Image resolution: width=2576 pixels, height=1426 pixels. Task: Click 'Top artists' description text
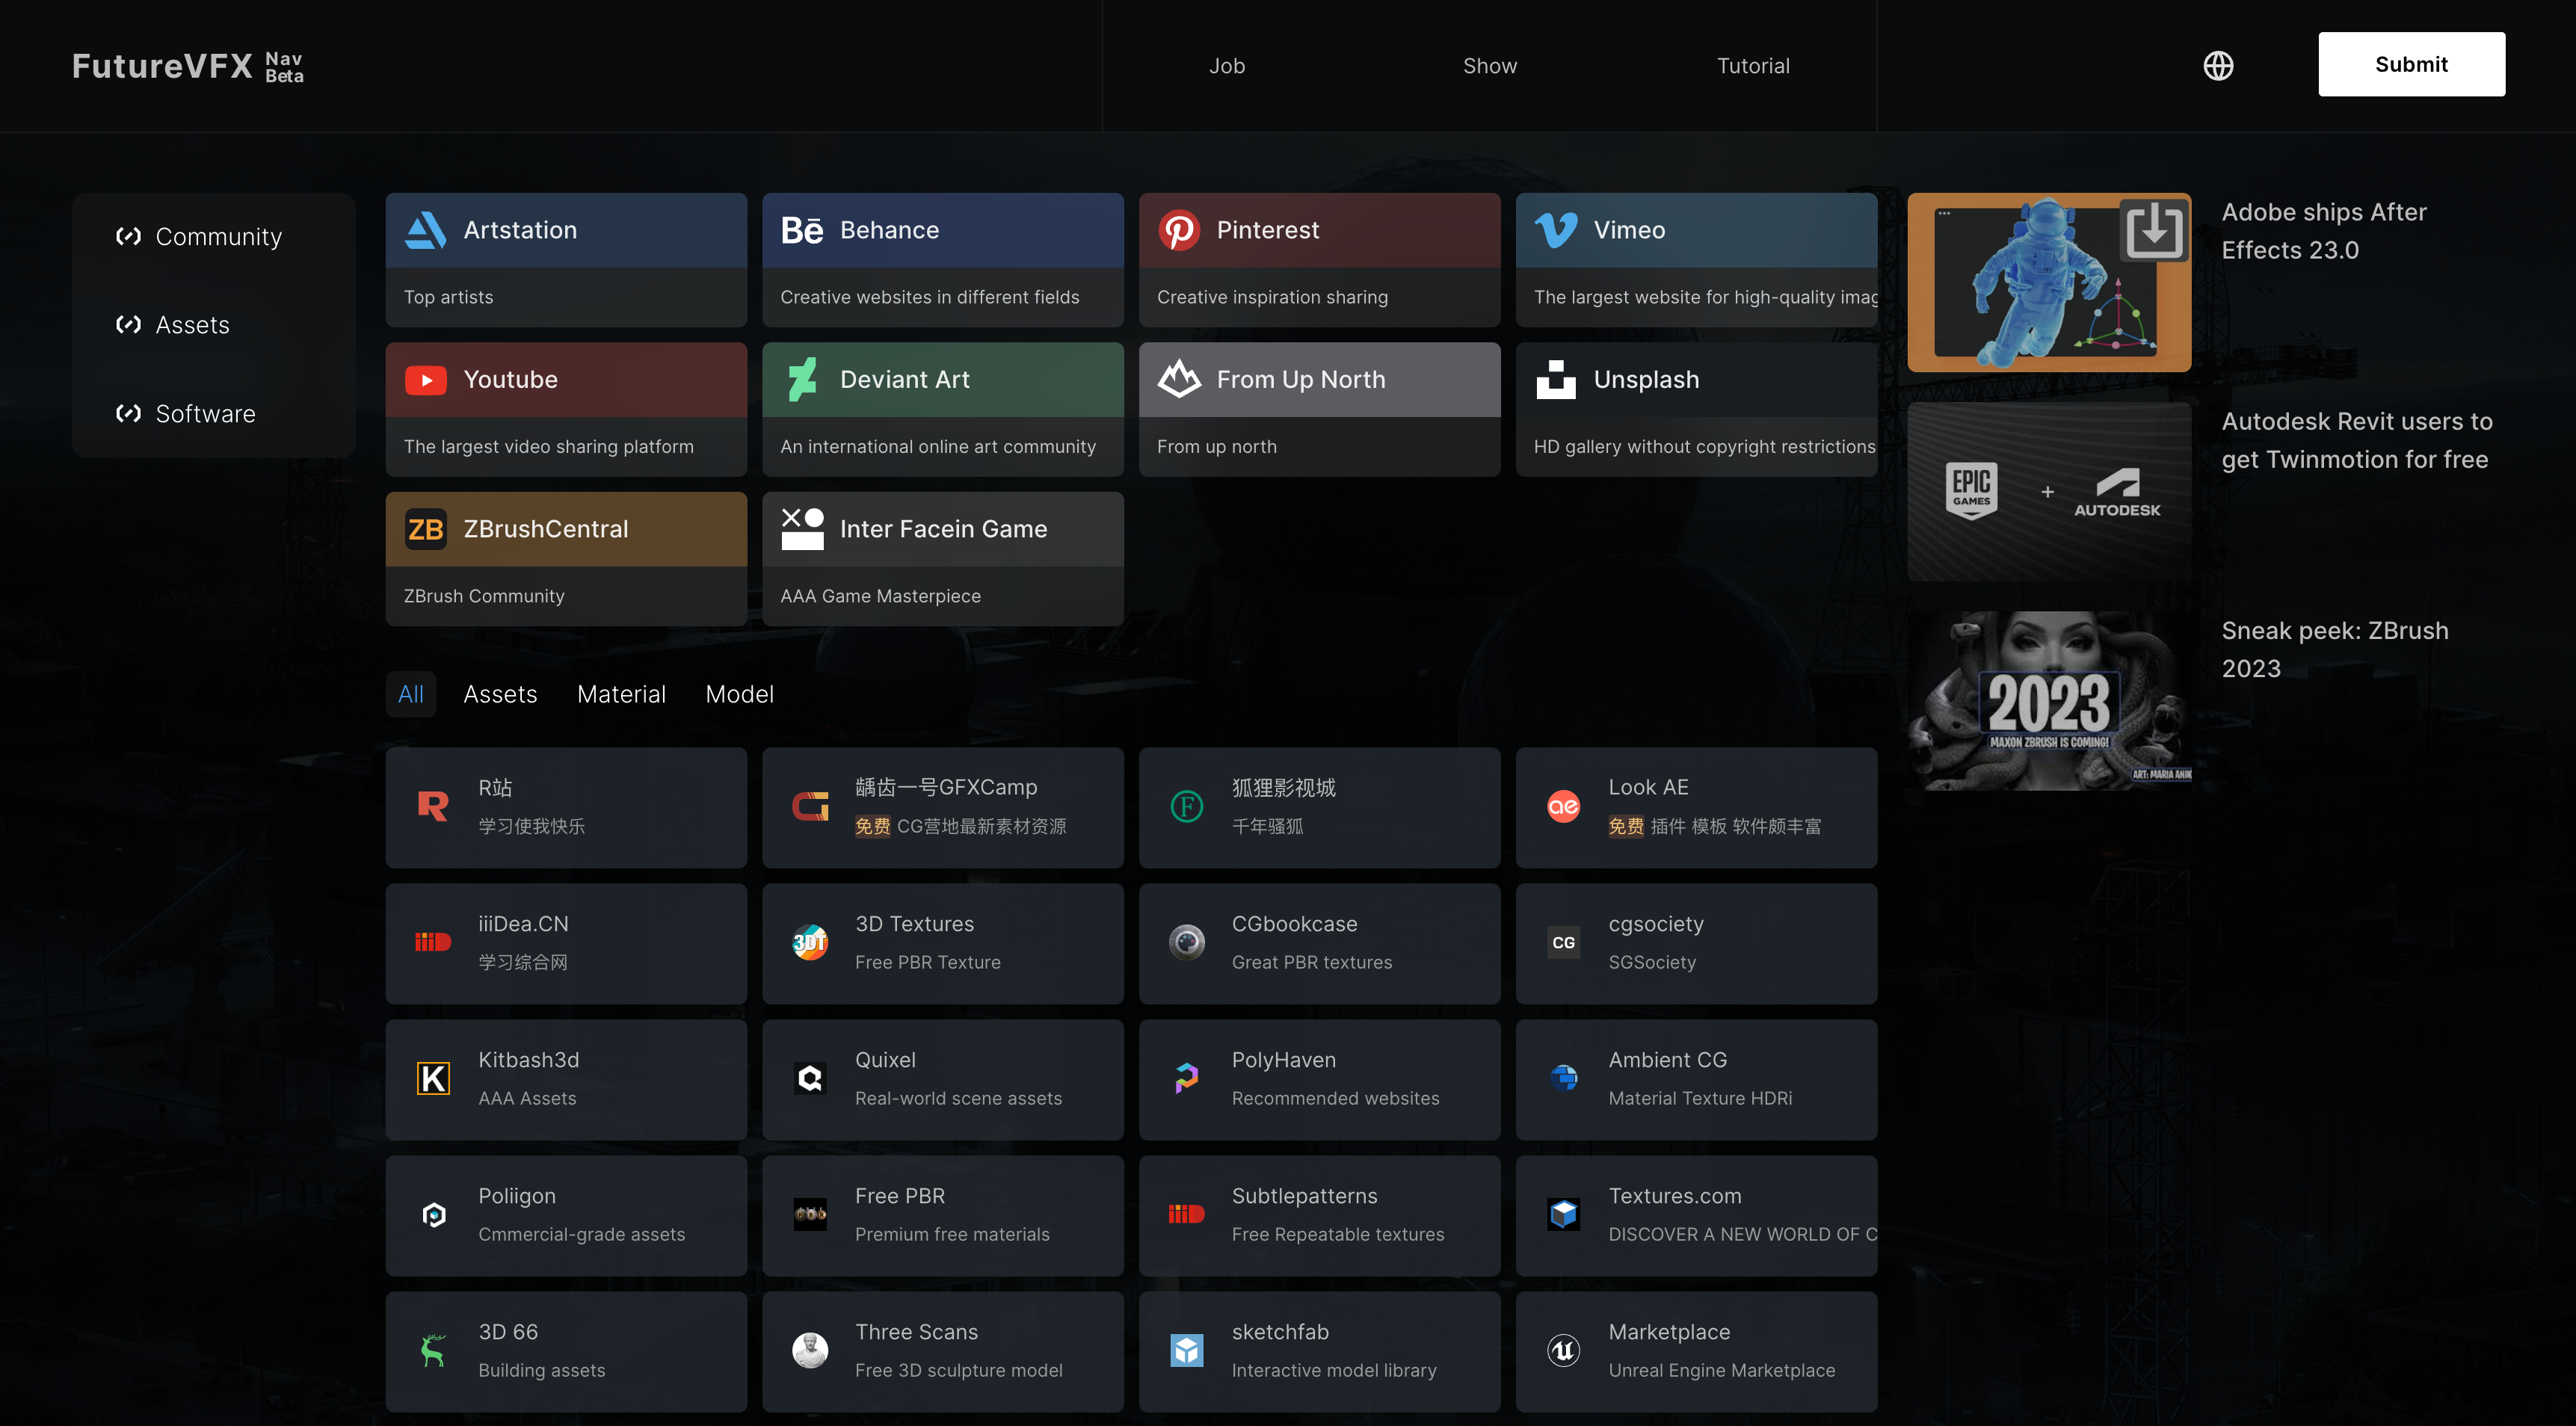click(448, 297)
